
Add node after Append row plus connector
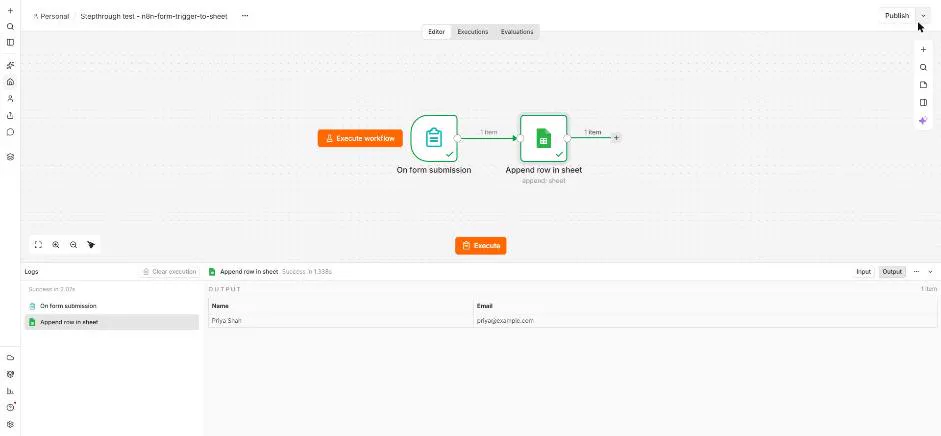click(x=616, y=138)
